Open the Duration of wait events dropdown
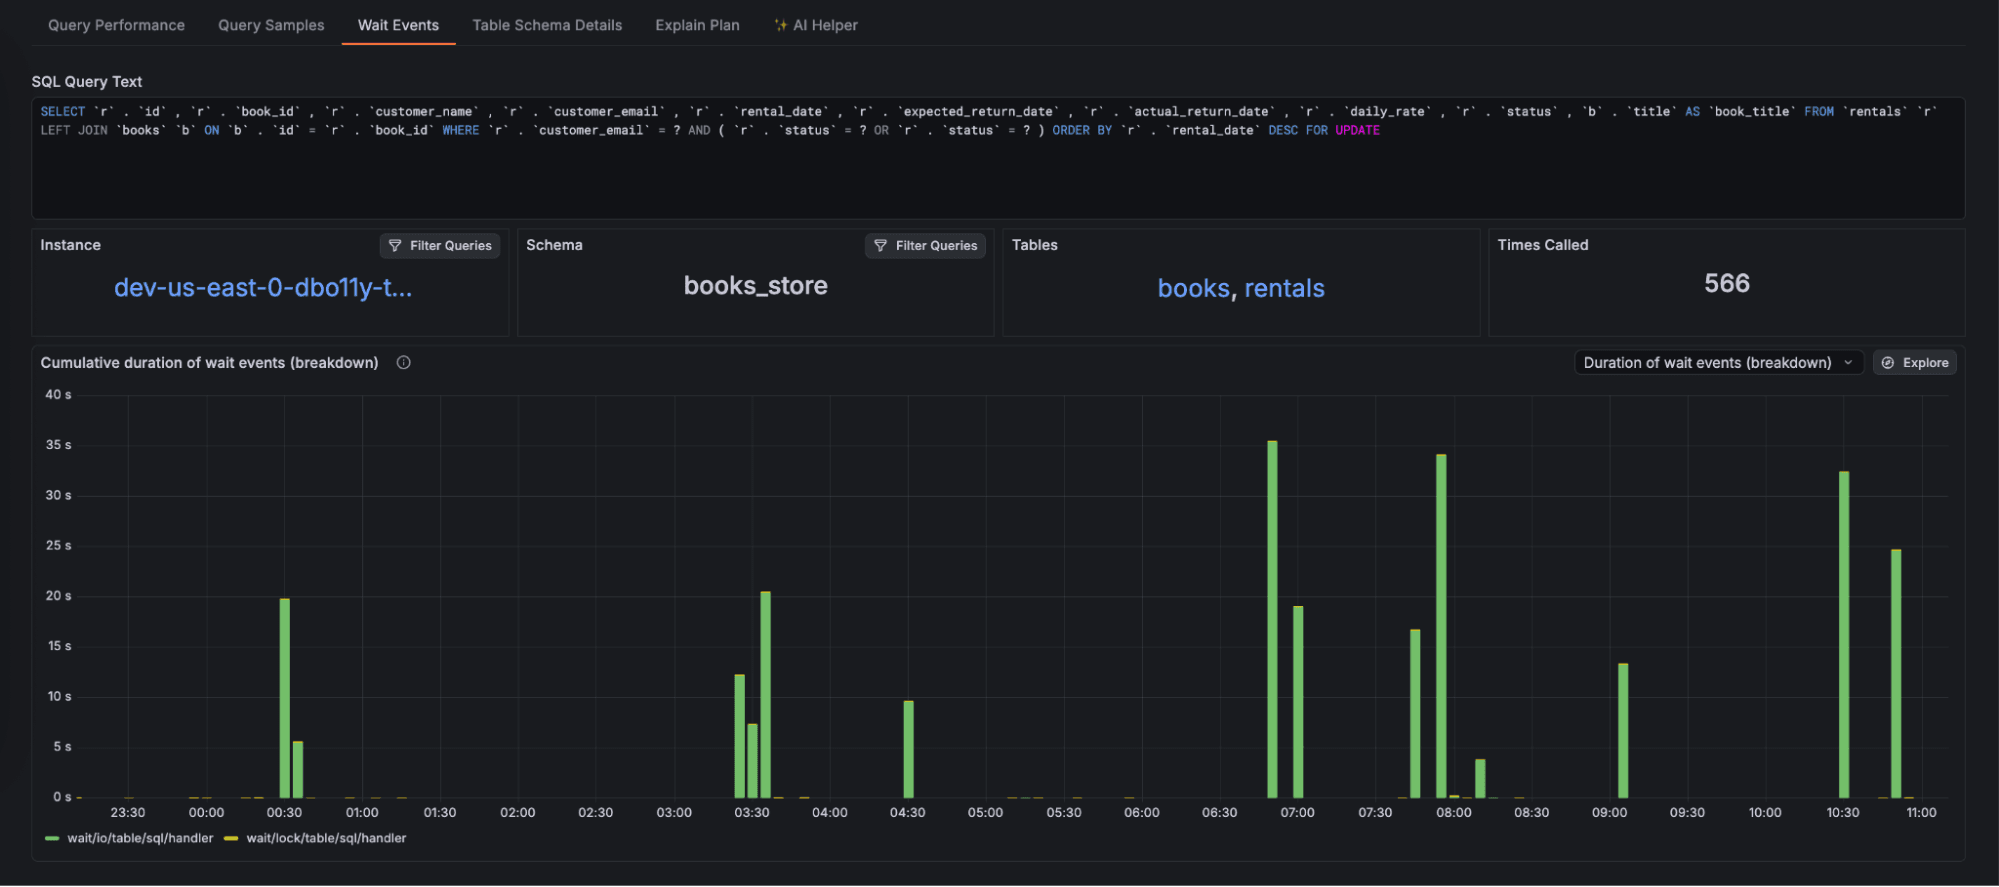This screenshot has height=887, width=1999. pyautogui.click(x=1718, y=363)
